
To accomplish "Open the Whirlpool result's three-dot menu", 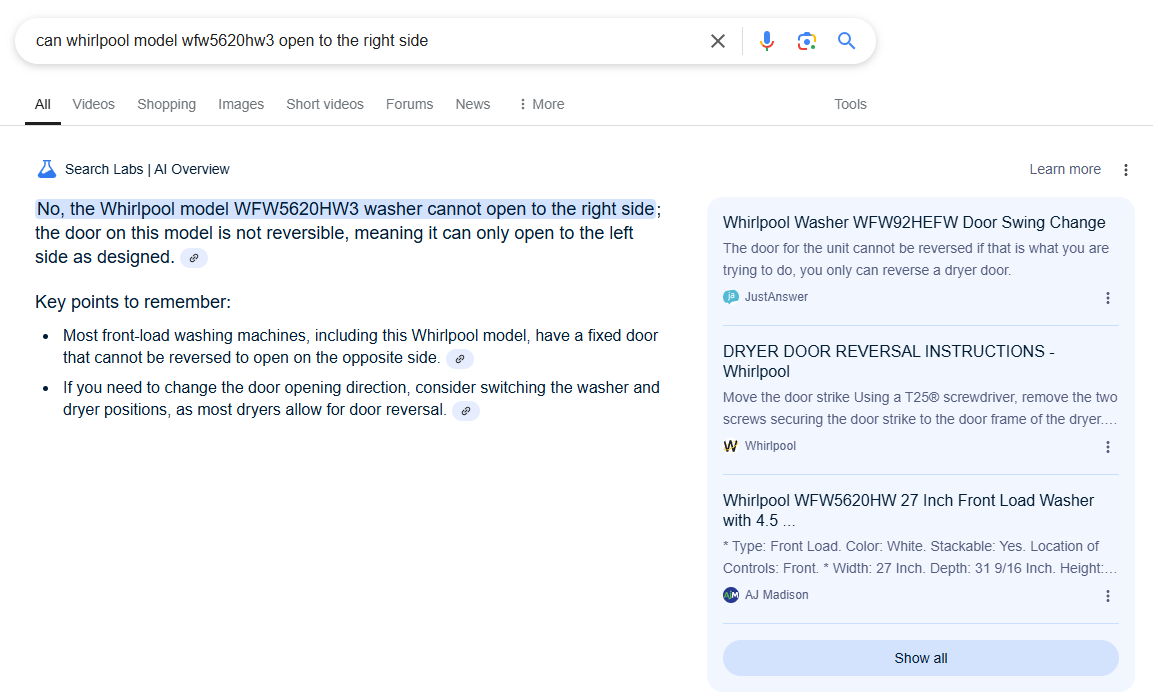I will (x=1108, y=447).
